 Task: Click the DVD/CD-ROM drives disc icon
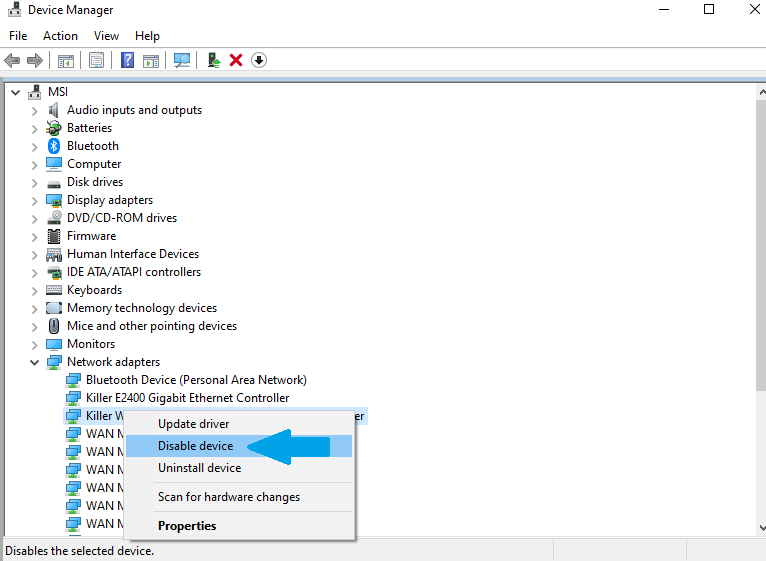[54, 218]
